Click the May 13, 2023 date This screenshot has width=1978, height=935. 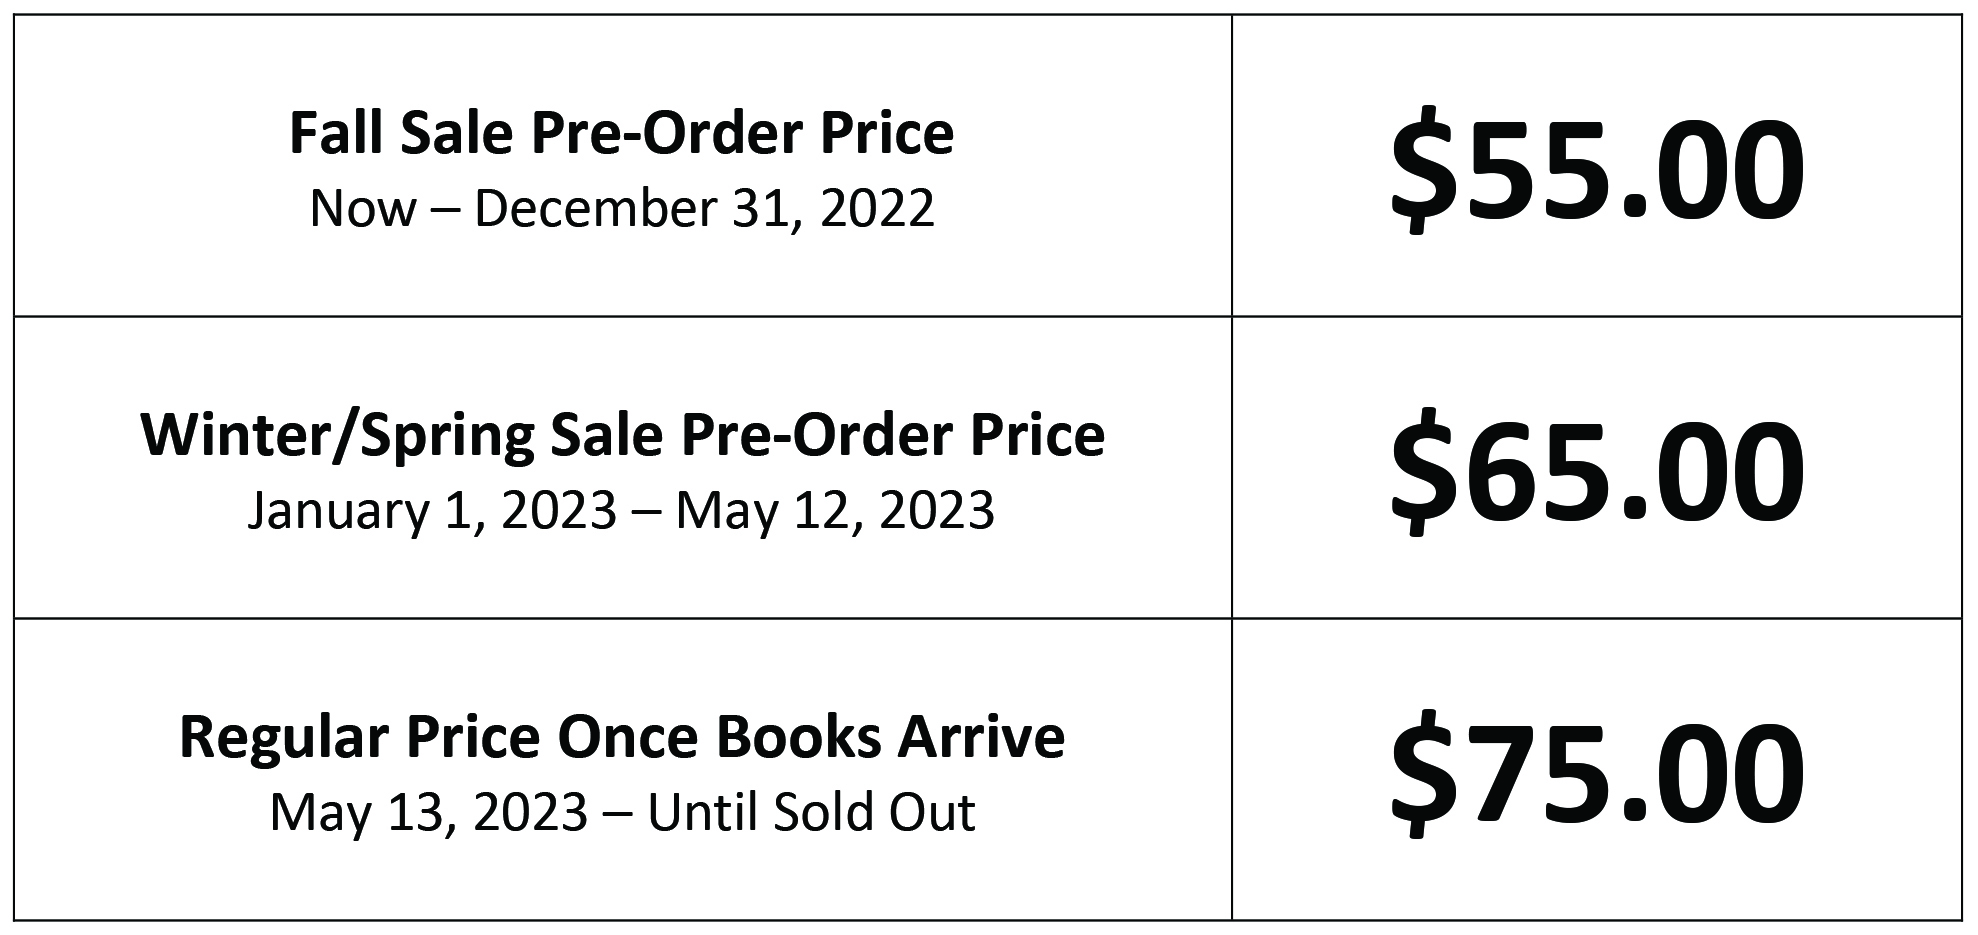(429, 812)
